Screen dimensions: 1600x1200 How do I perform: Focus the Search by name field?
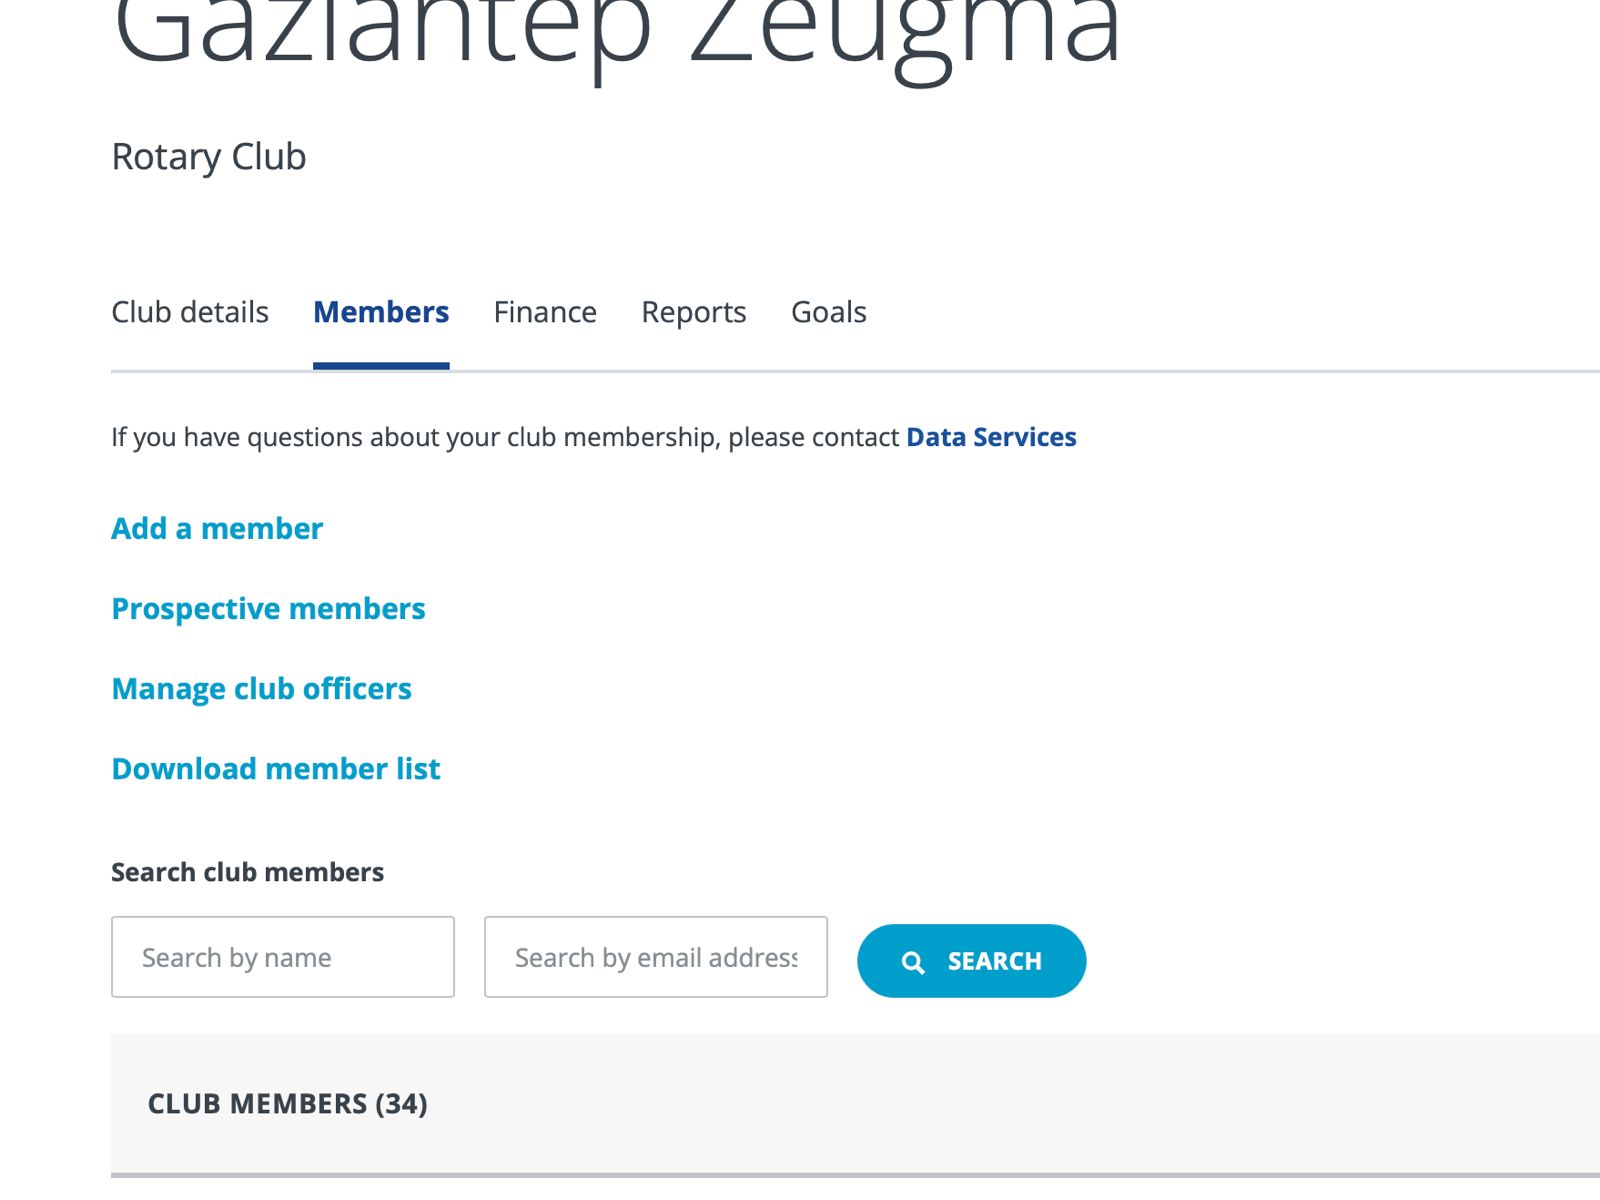click(x=283, y=957)
